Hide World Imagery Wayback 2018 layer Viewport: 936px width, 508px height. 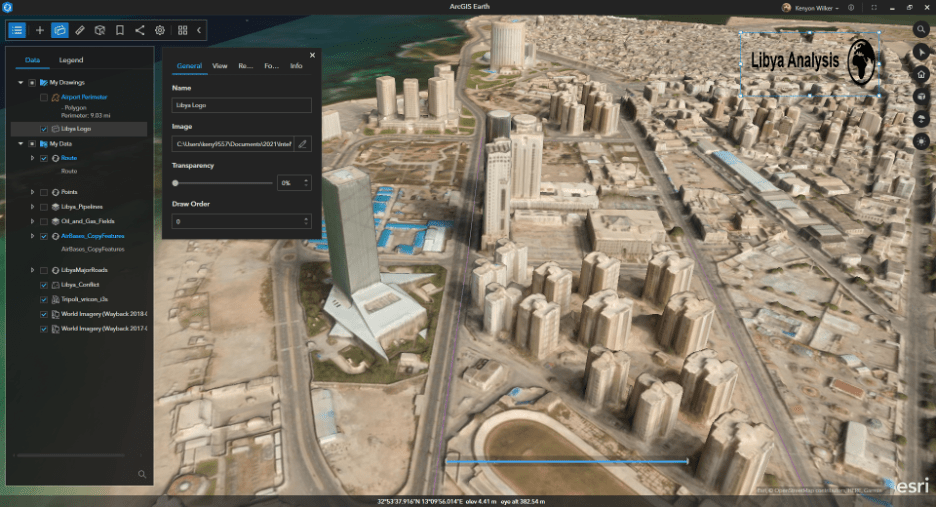pos(44,315)
